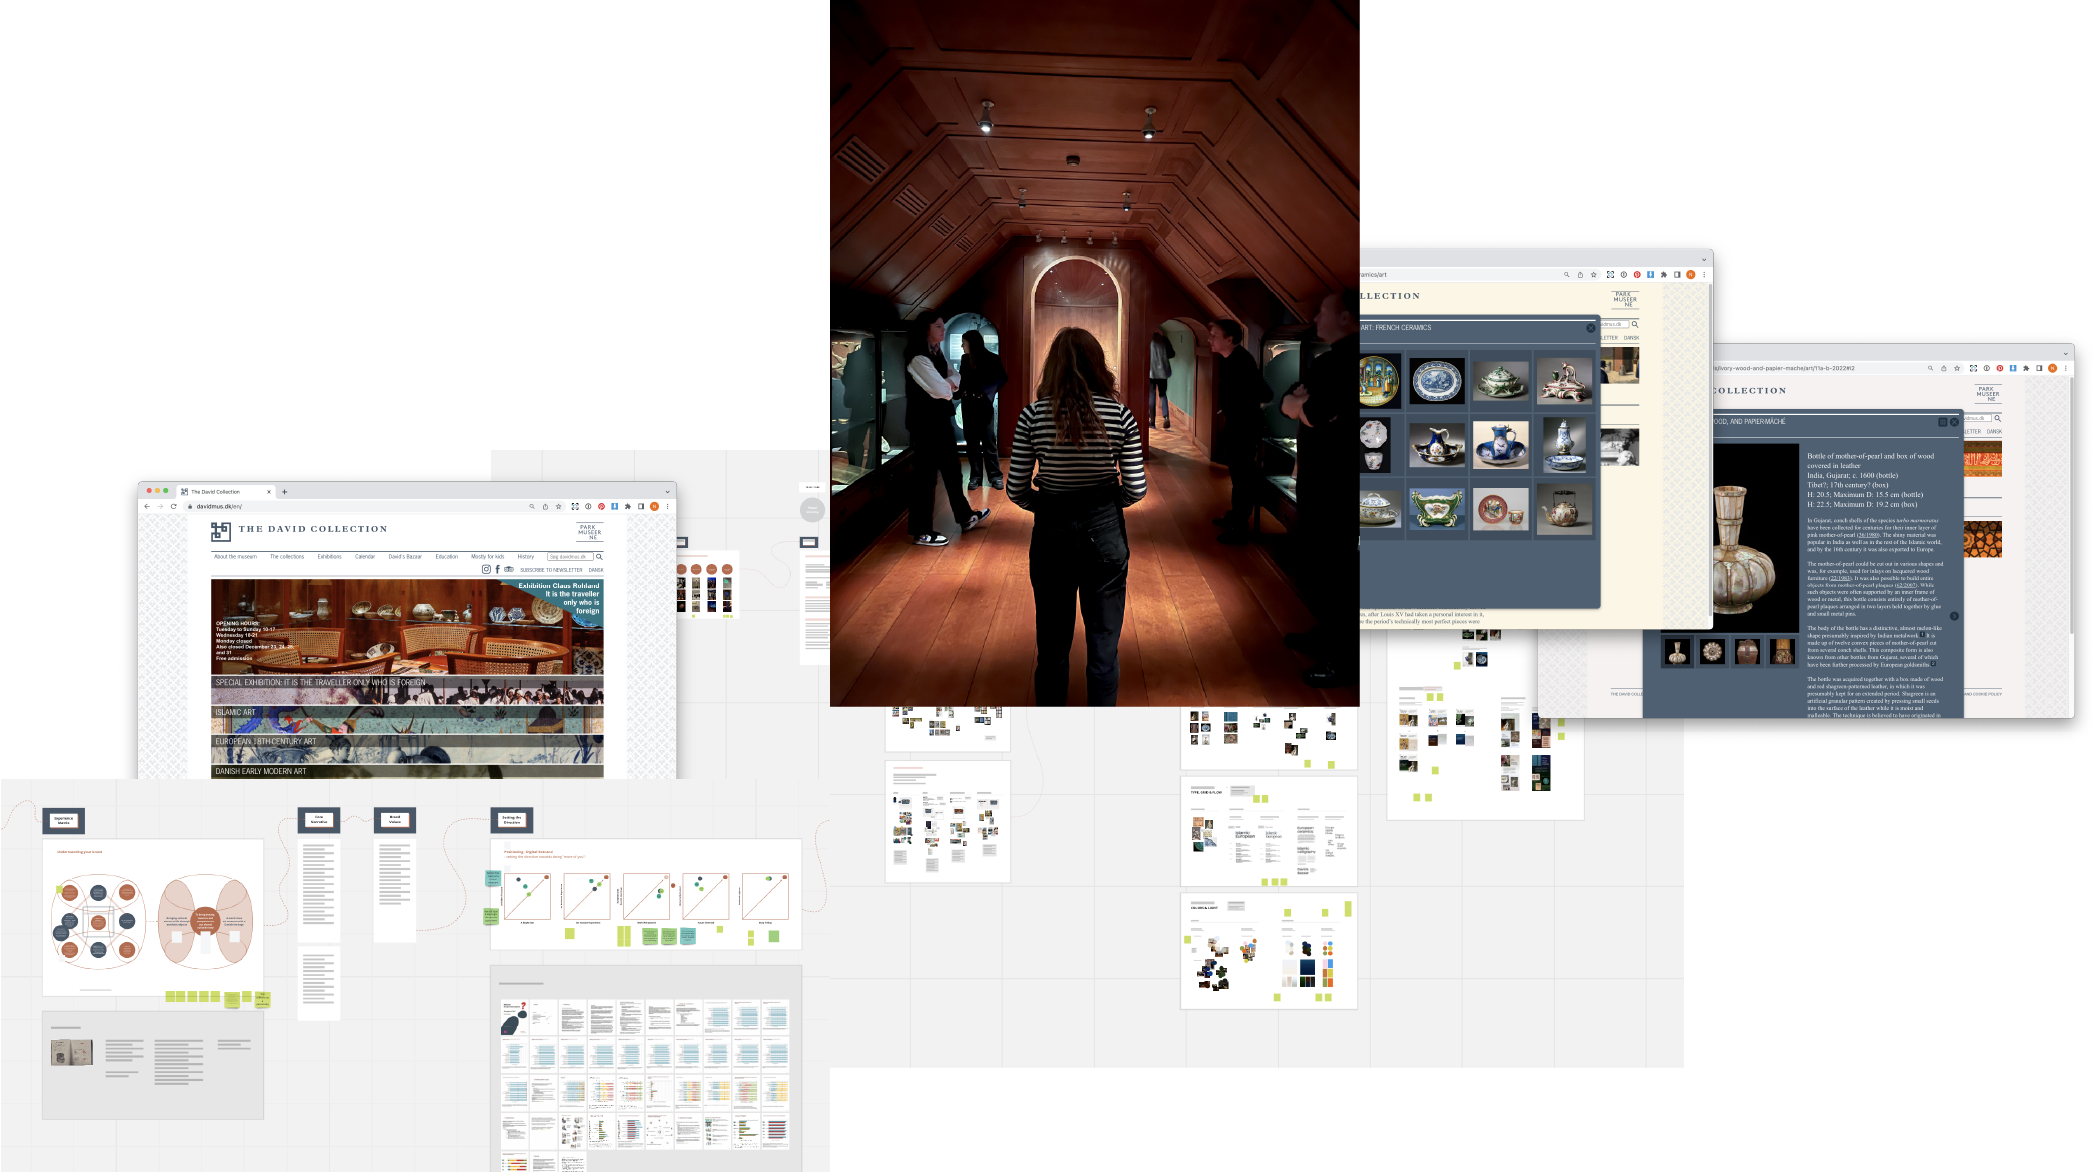
Task: Click the Park Museerne logo on the homepage
Action: tap(589, 532)
